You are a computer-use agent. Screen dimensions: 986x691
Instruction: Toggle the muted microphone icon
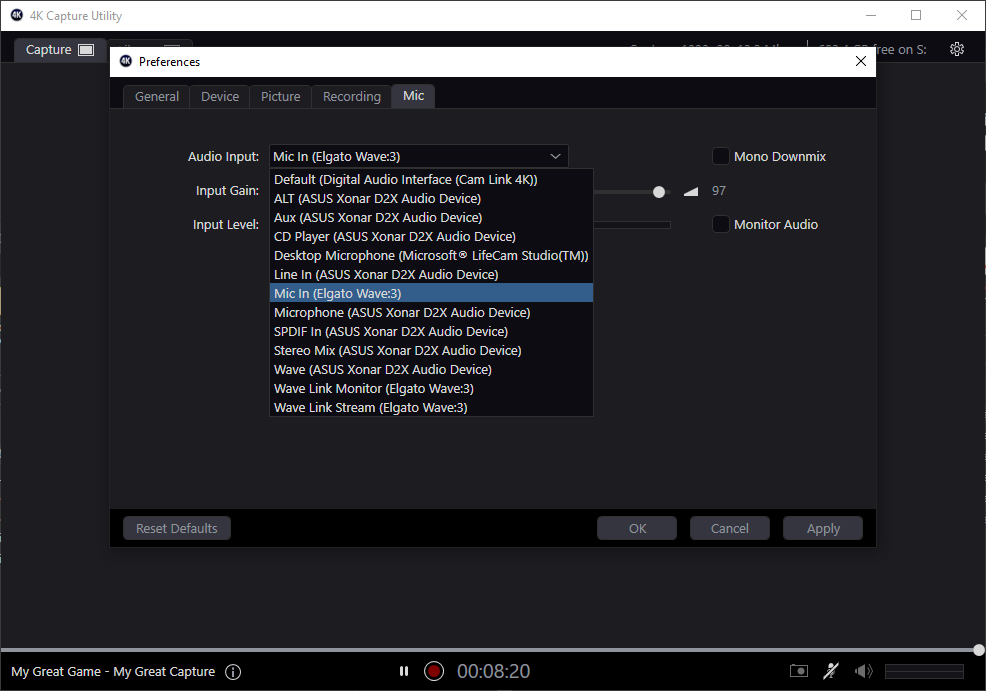point(831,671)
